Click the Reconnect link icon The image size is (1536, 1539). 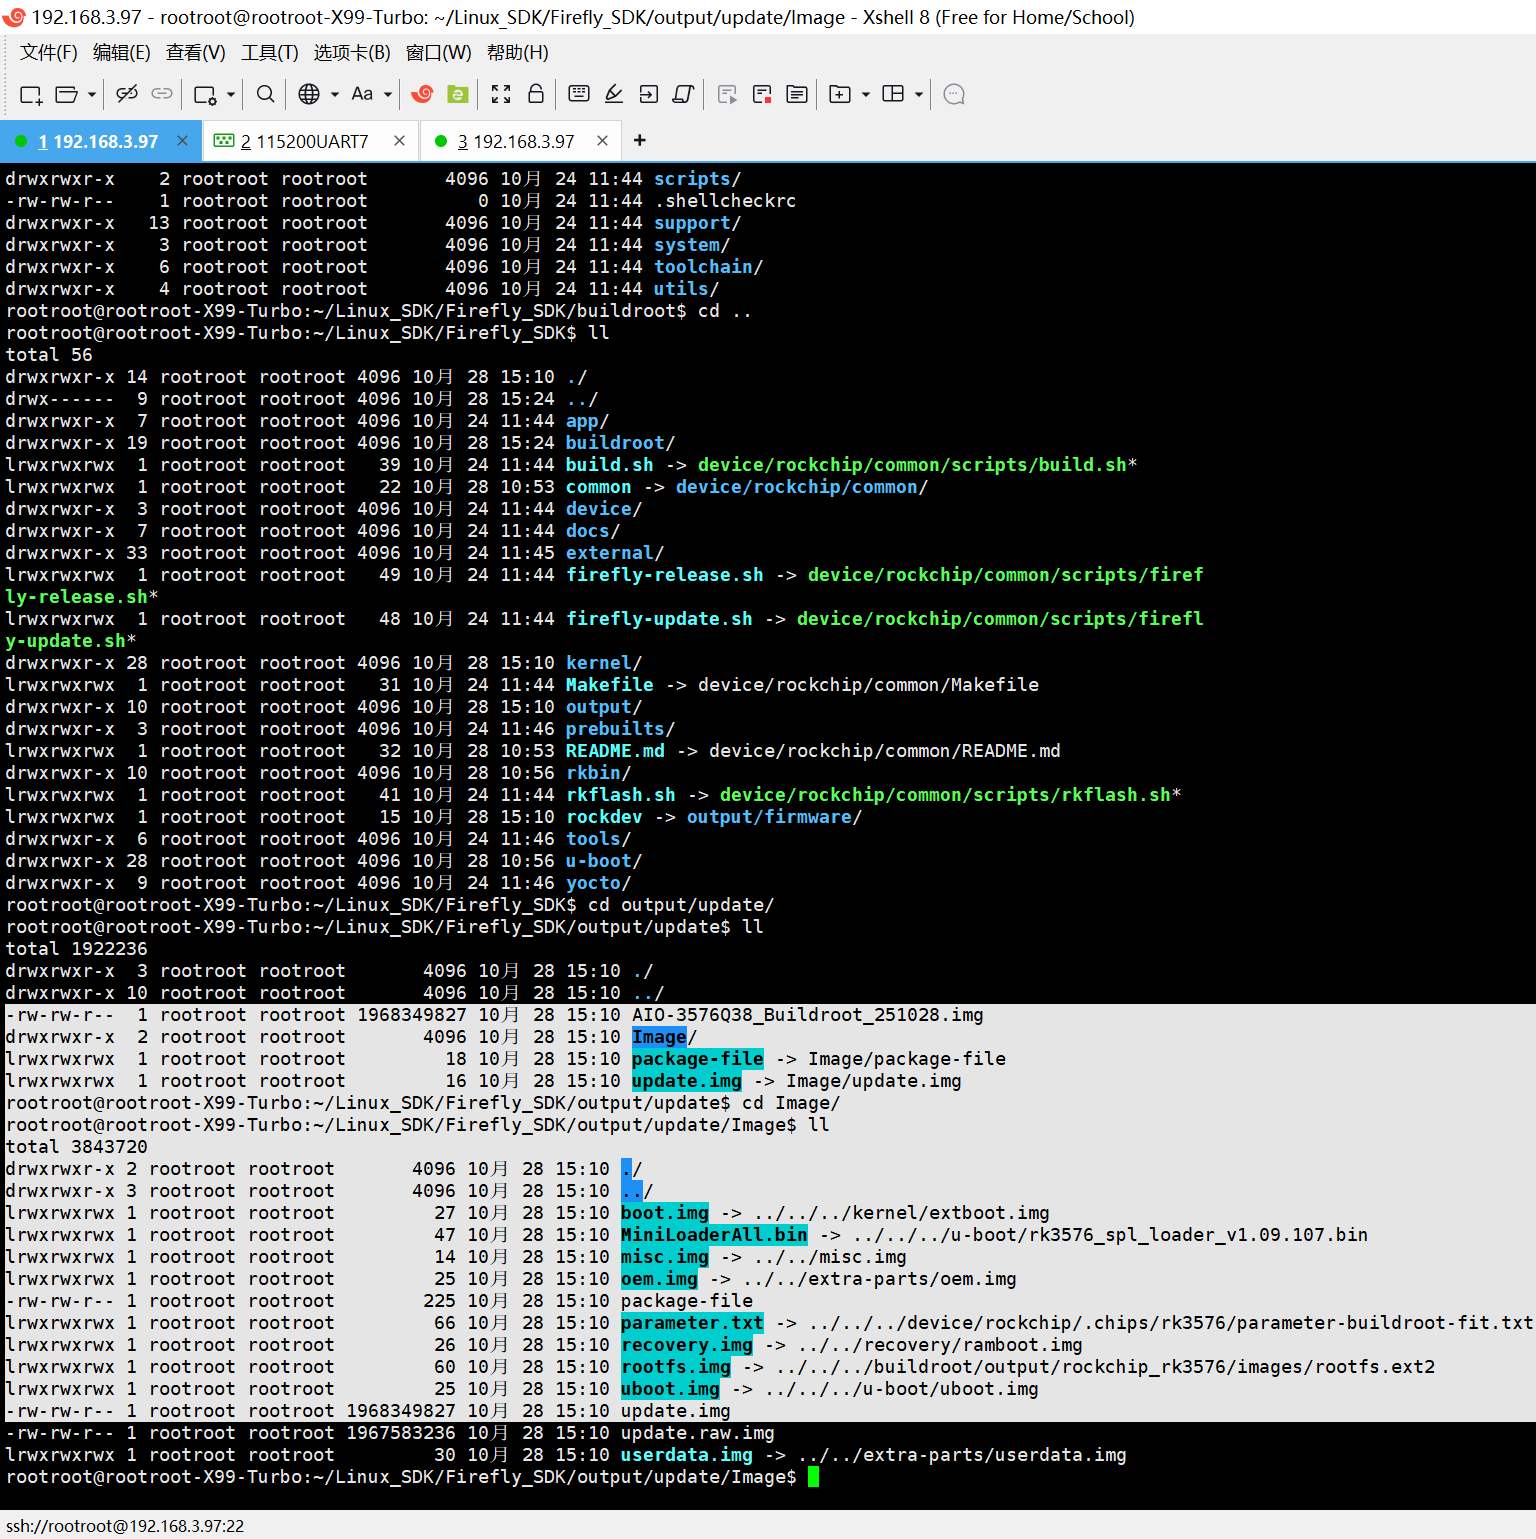pyautogui.click(x=162, y=94)
